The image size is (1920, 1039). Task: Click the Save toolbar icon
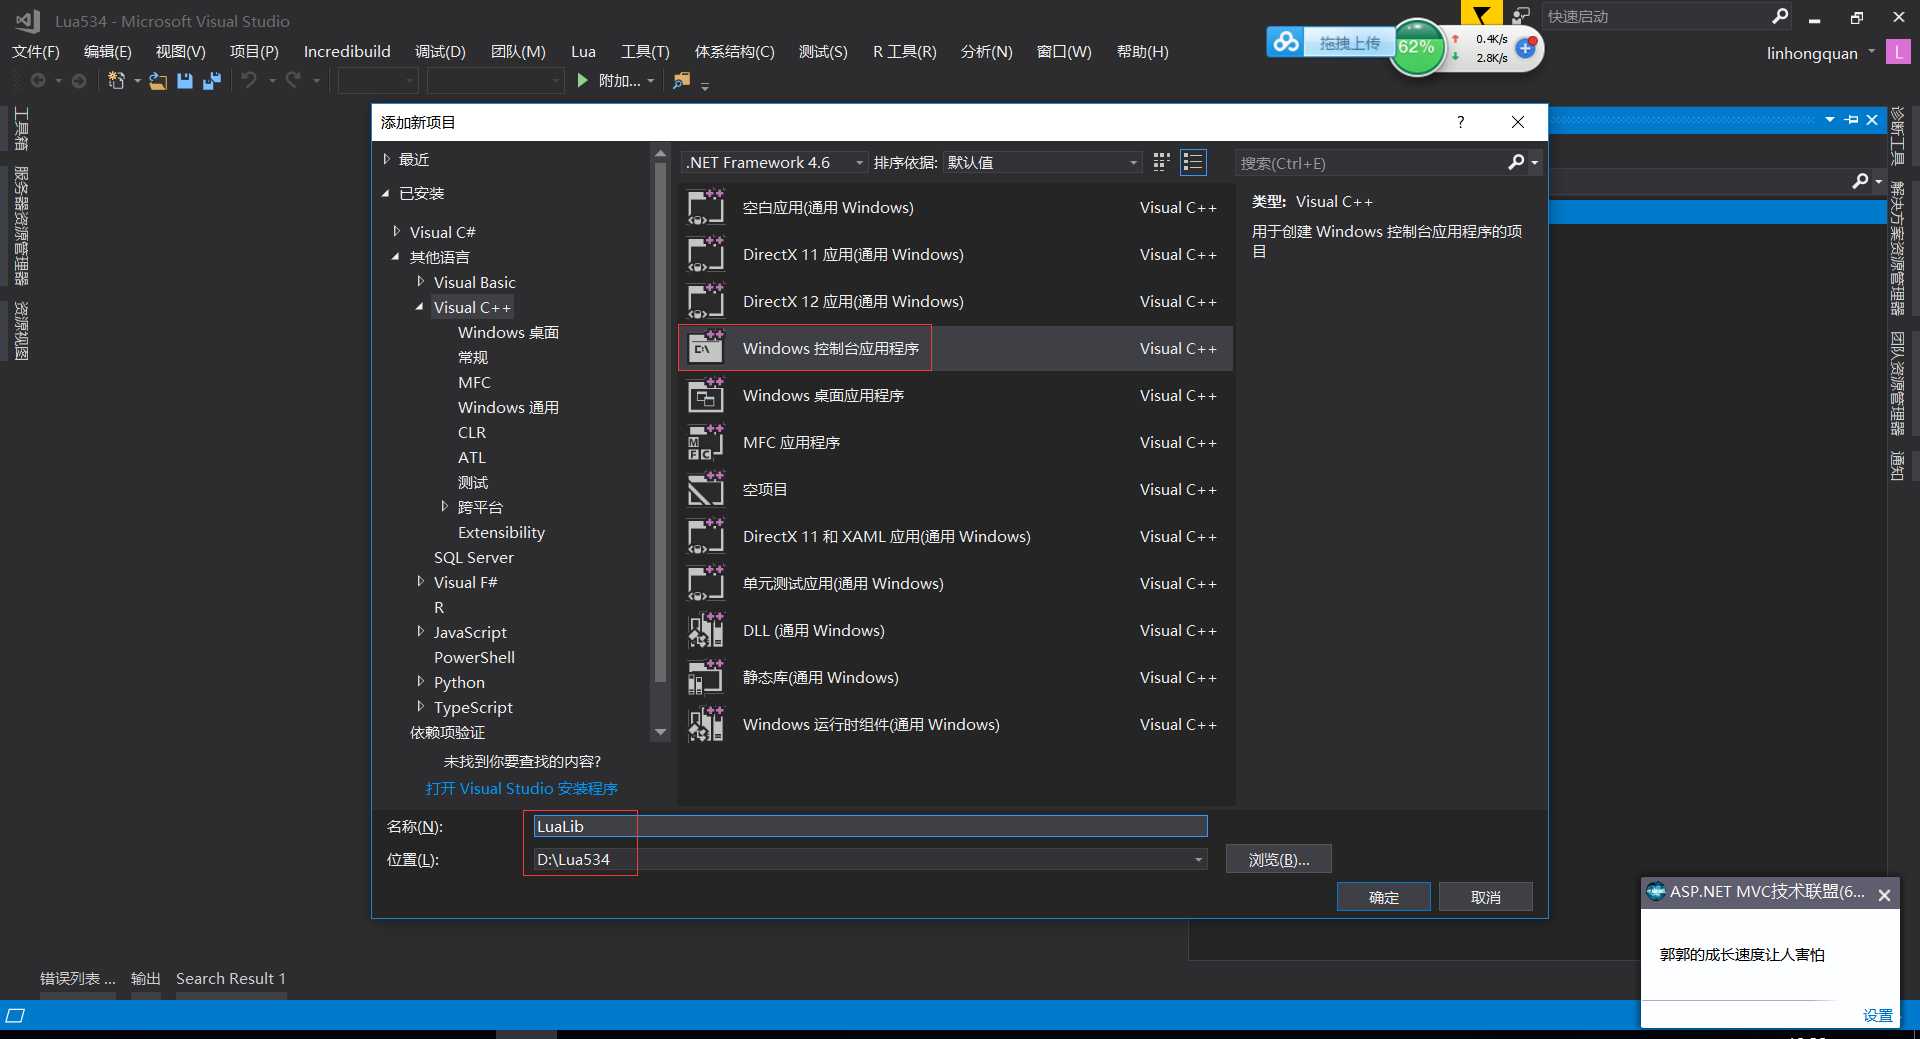(185, 81)
